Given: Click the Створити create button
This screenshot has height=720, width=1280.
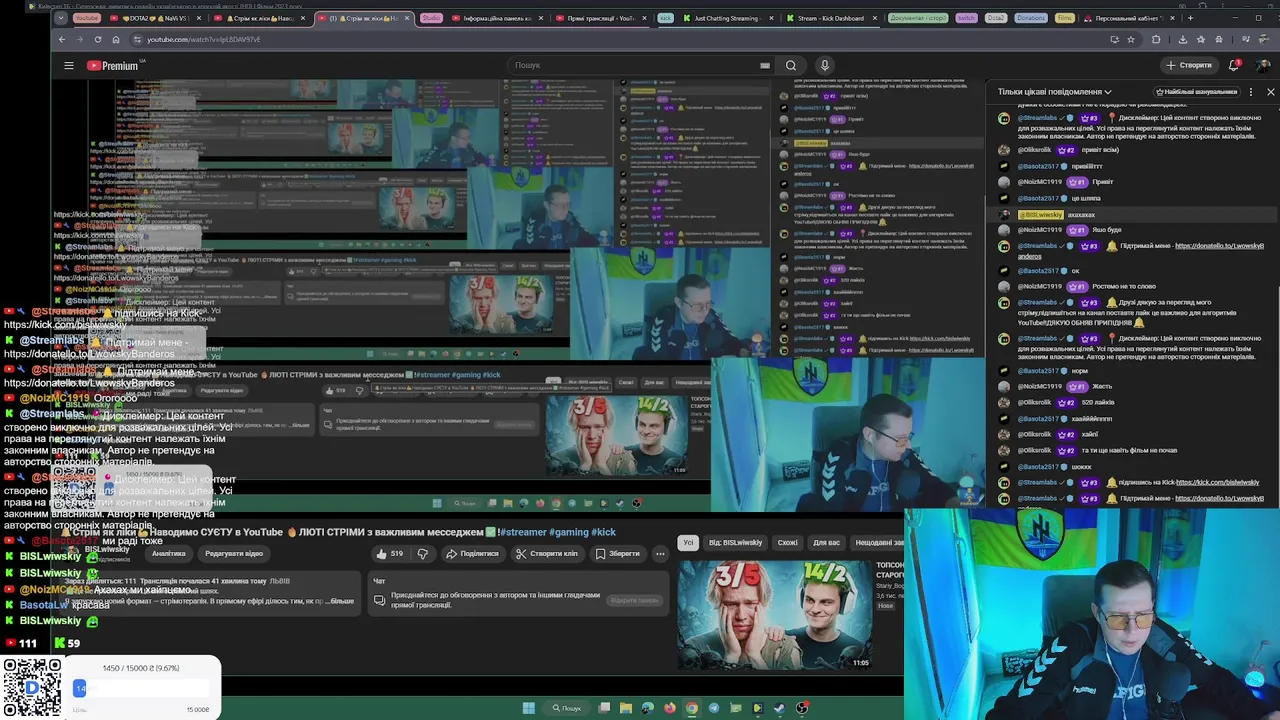Looking at the screenshot, I should [1189, 66].
